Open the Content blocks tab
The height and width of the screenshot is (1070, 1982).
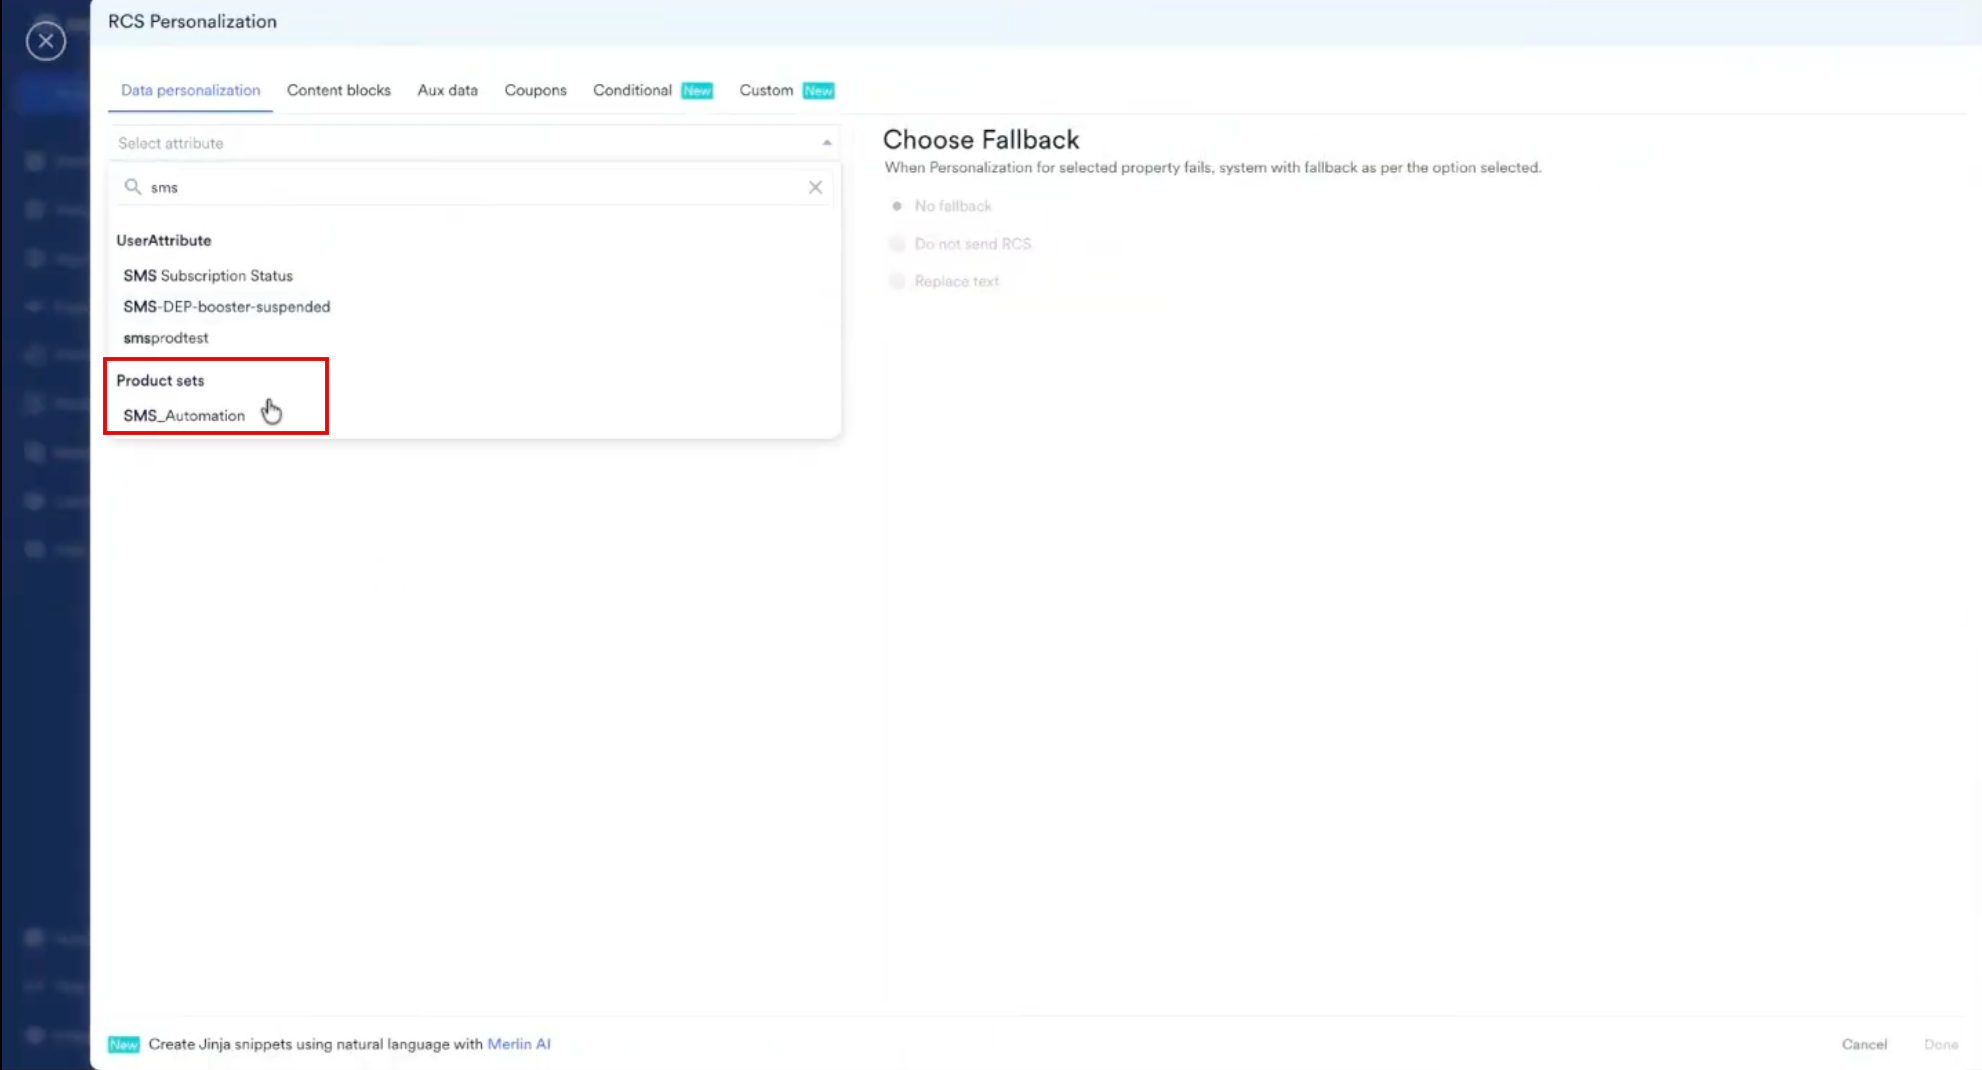[x=339, y=90]
